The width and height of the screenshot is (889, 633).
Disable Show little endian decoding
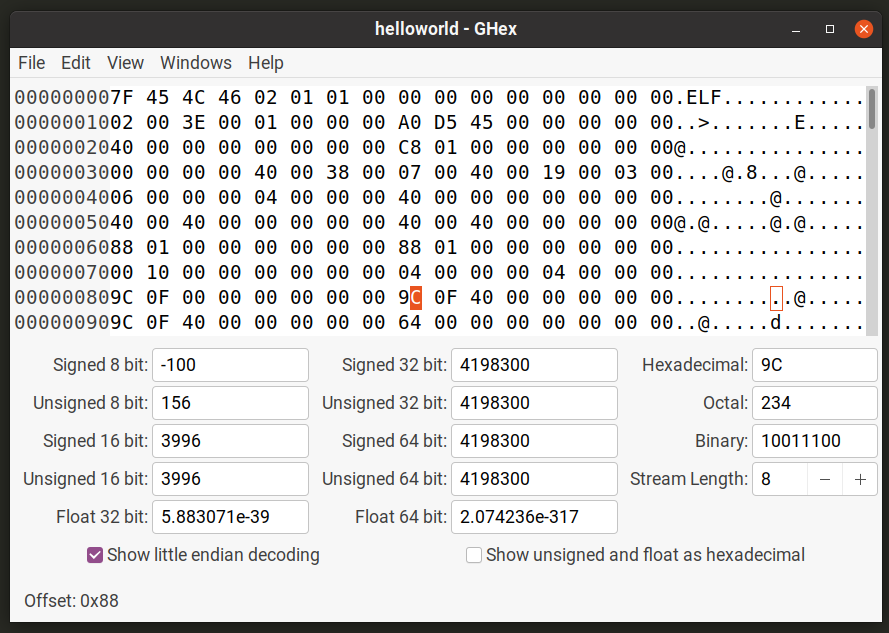[96, 555]
